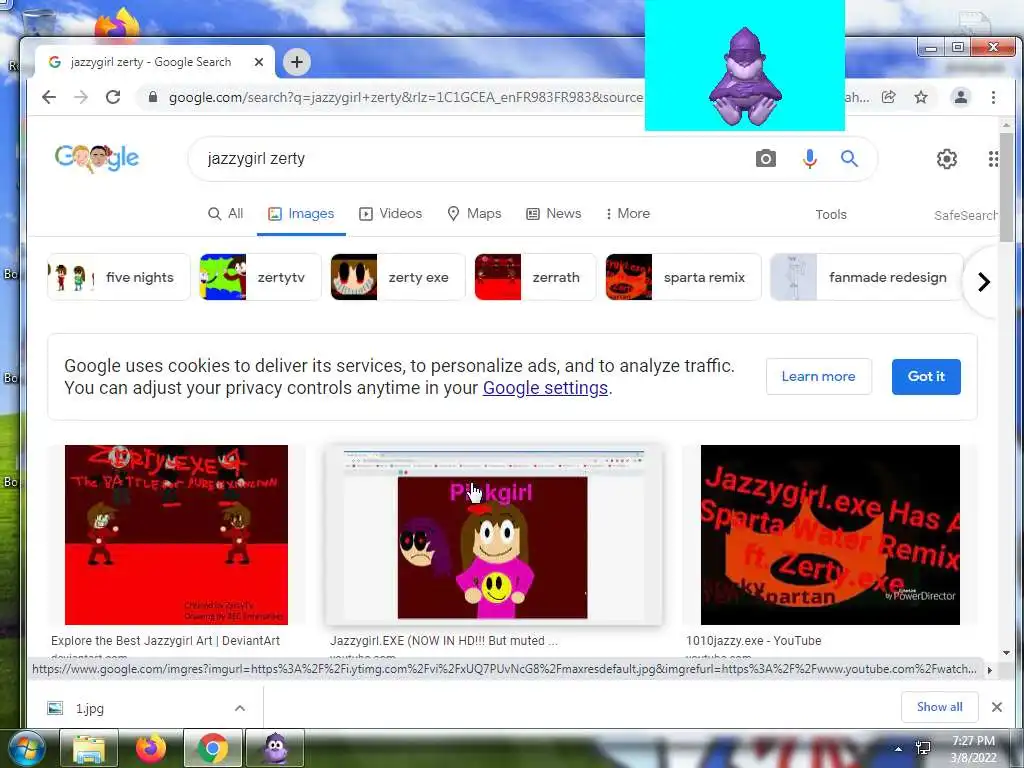Viewport: 1024px width, 768px height.
Task: Expand the More search options menu
Action: (x=628, y=214)
